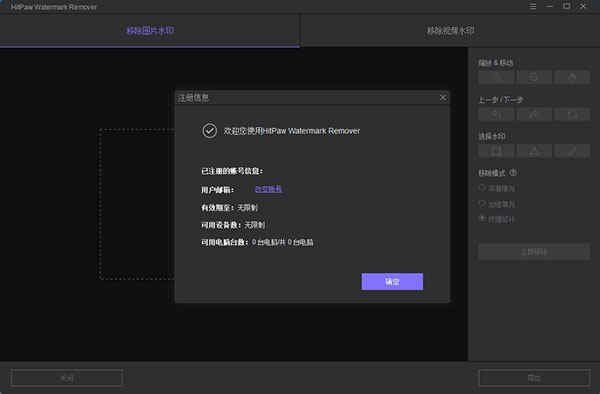Click the dashed image drop area
This screenshot has width=600, height=394.
[137, 204]
